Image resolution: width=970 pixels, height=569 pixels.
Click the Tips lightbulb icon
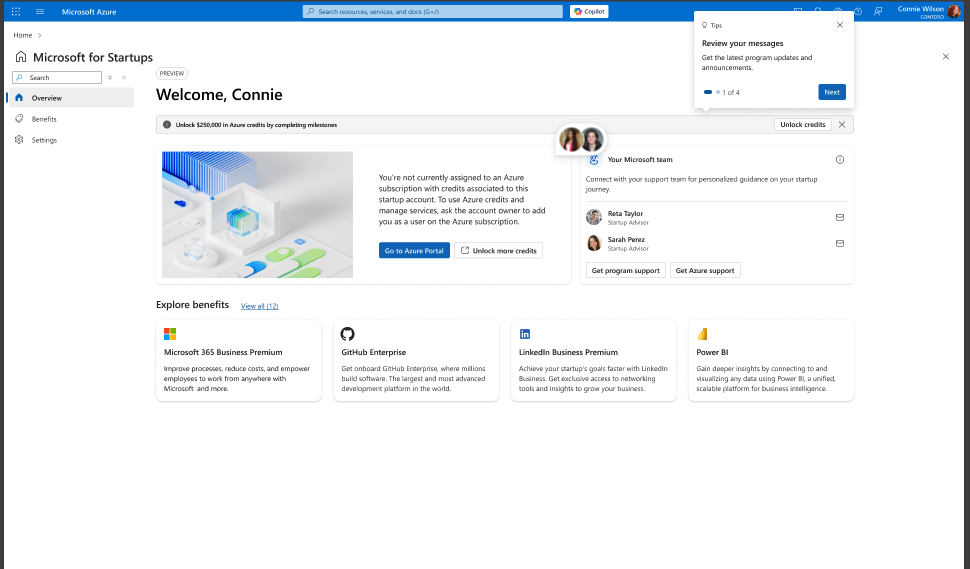pos(705,25)
